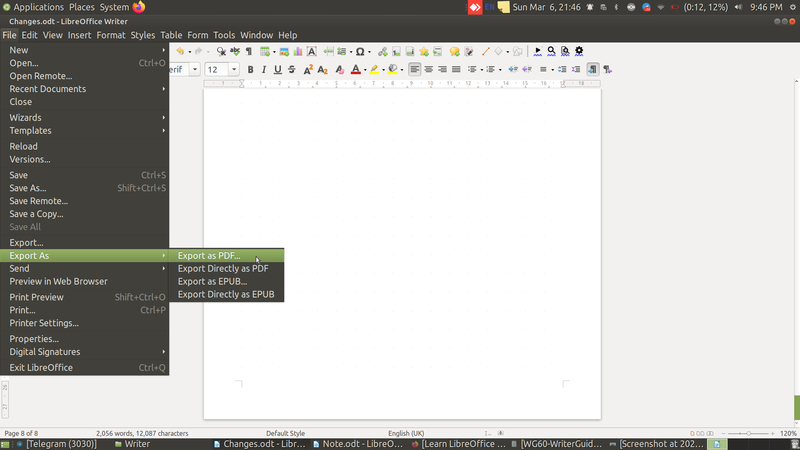This screenshot has width=800, height=450.
Task: Open the font color dropdown arrow
Action: pos(365,70)
